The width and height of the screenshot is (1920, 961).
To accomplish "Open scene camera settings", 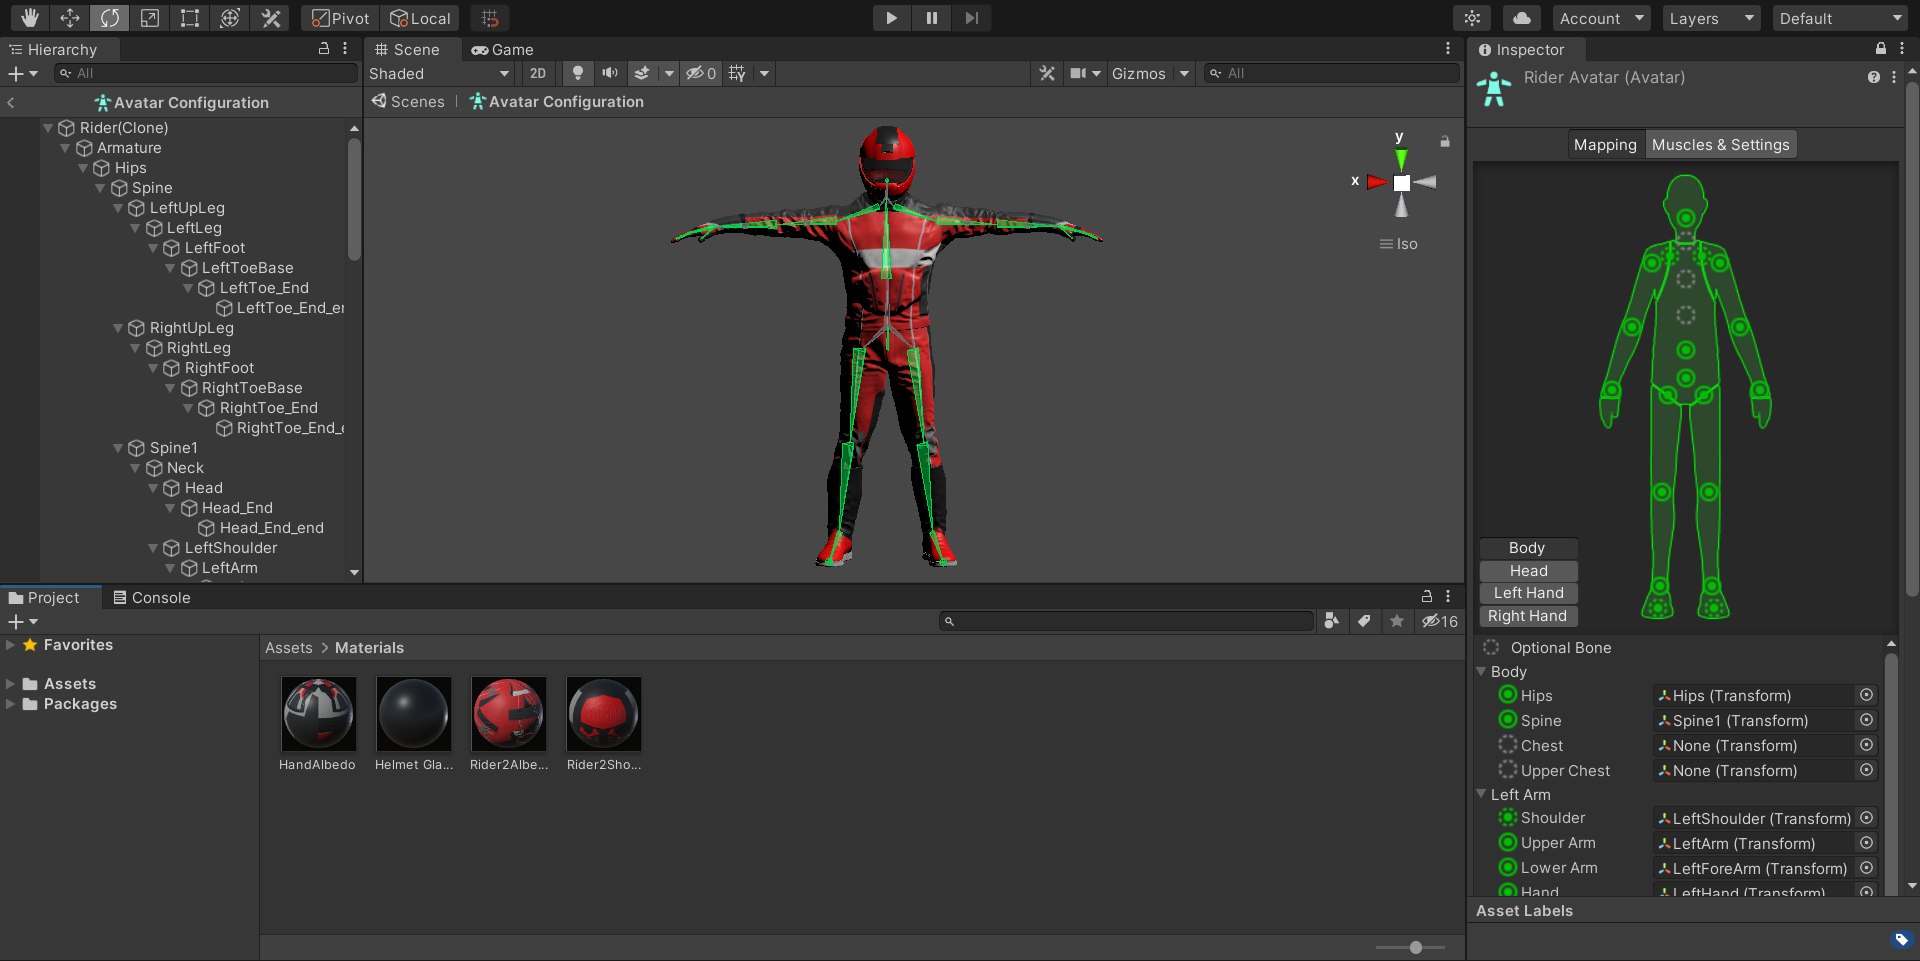I will [1079, 73].
